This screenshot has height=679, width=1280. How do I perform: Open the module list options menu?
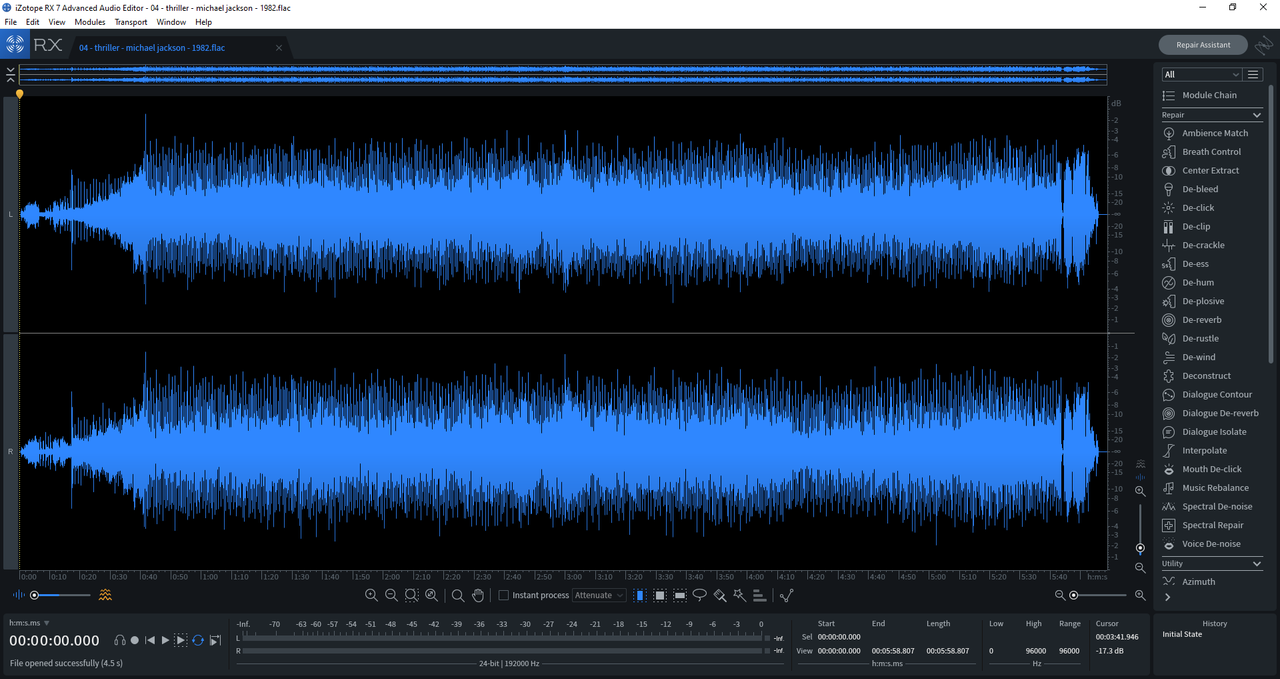coord(1253,74)
